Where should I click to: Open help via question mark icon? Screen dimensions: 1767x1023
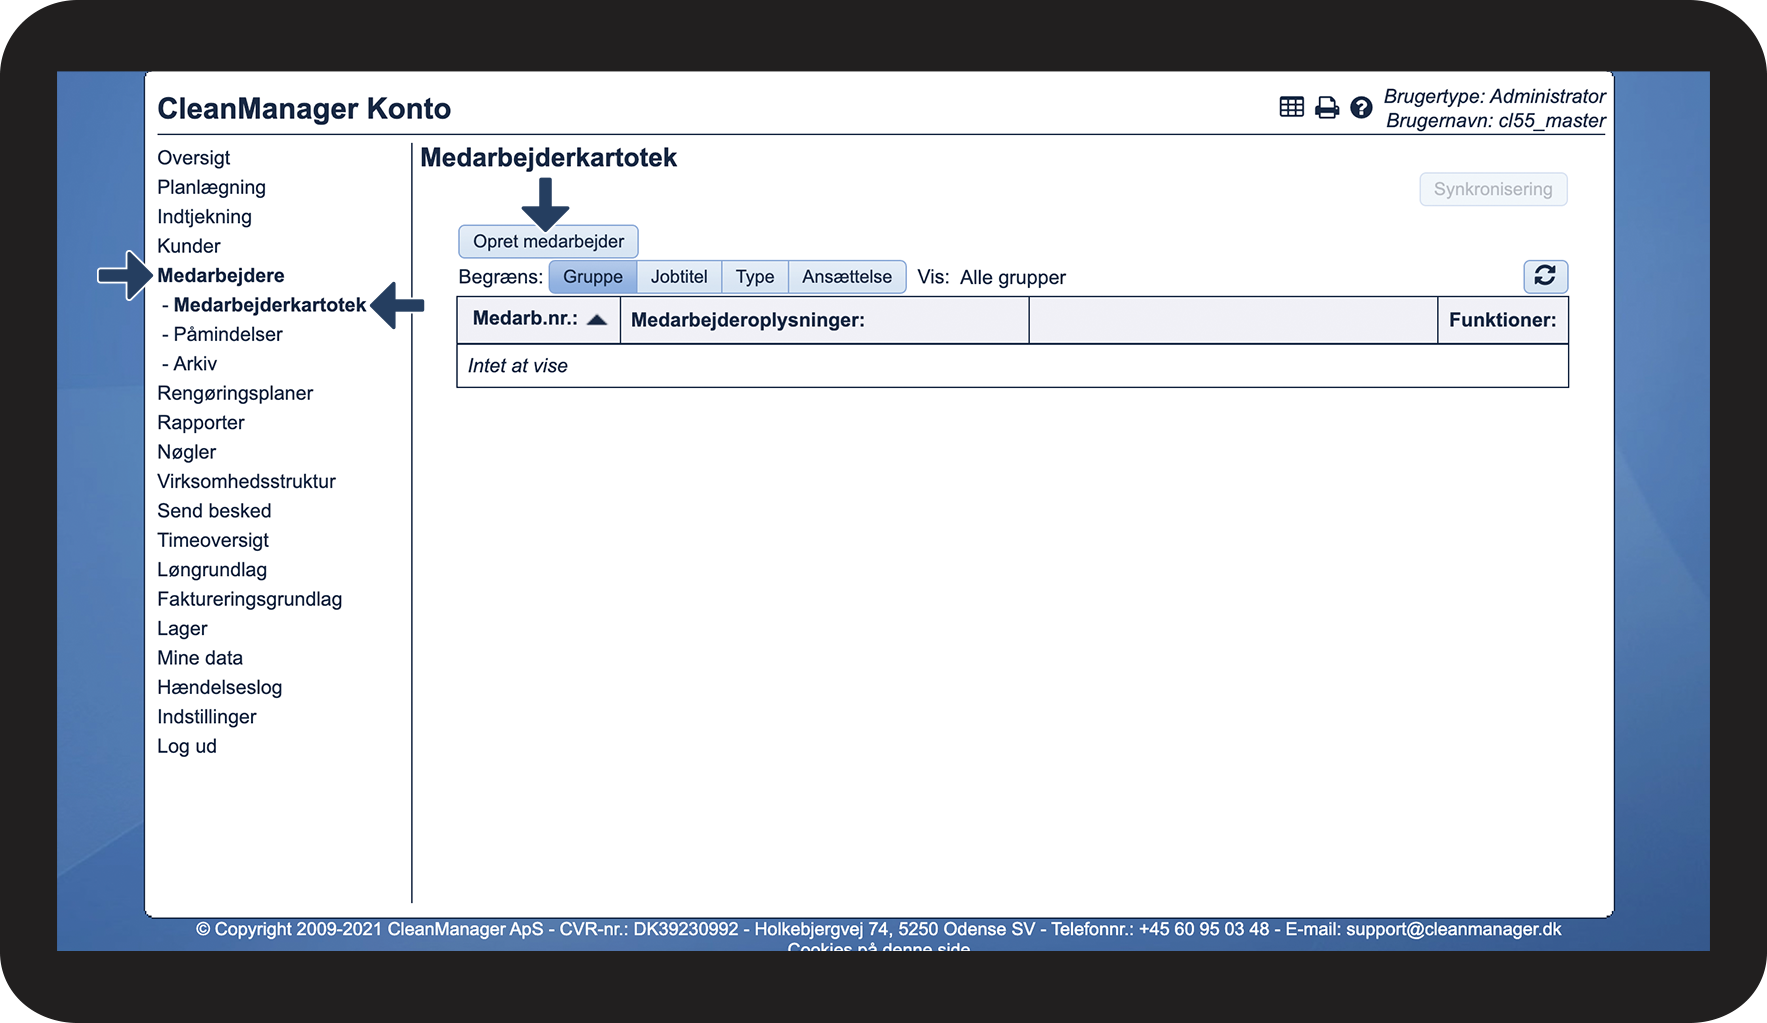[x=1361, y=107]
